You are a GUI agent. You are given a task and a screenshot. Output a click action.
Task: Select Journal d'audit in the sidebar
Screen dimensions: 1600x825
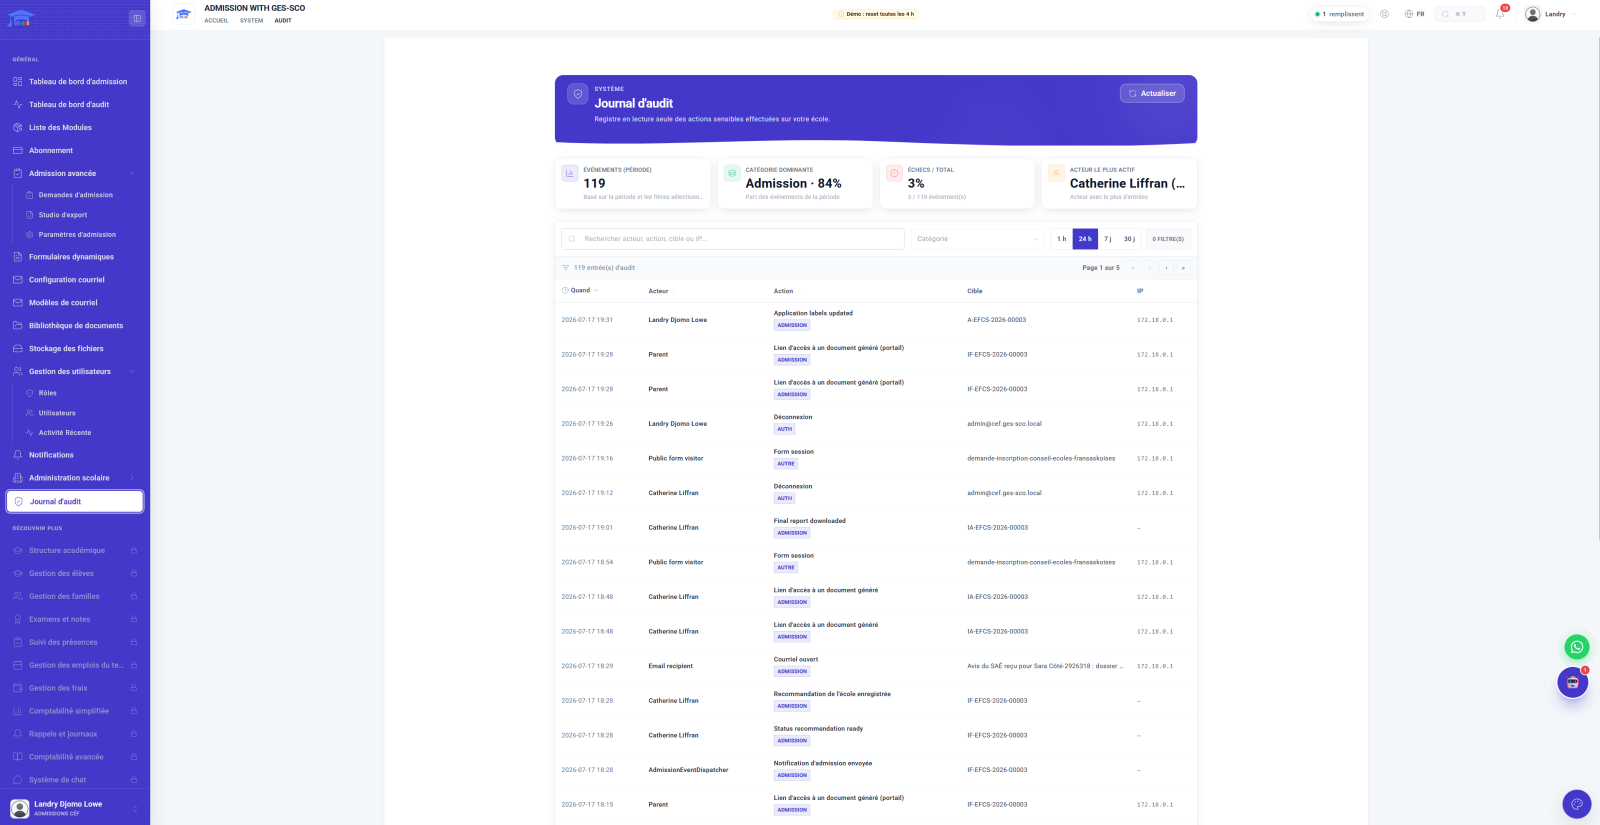pyautogui.click(x=75, y=502)
